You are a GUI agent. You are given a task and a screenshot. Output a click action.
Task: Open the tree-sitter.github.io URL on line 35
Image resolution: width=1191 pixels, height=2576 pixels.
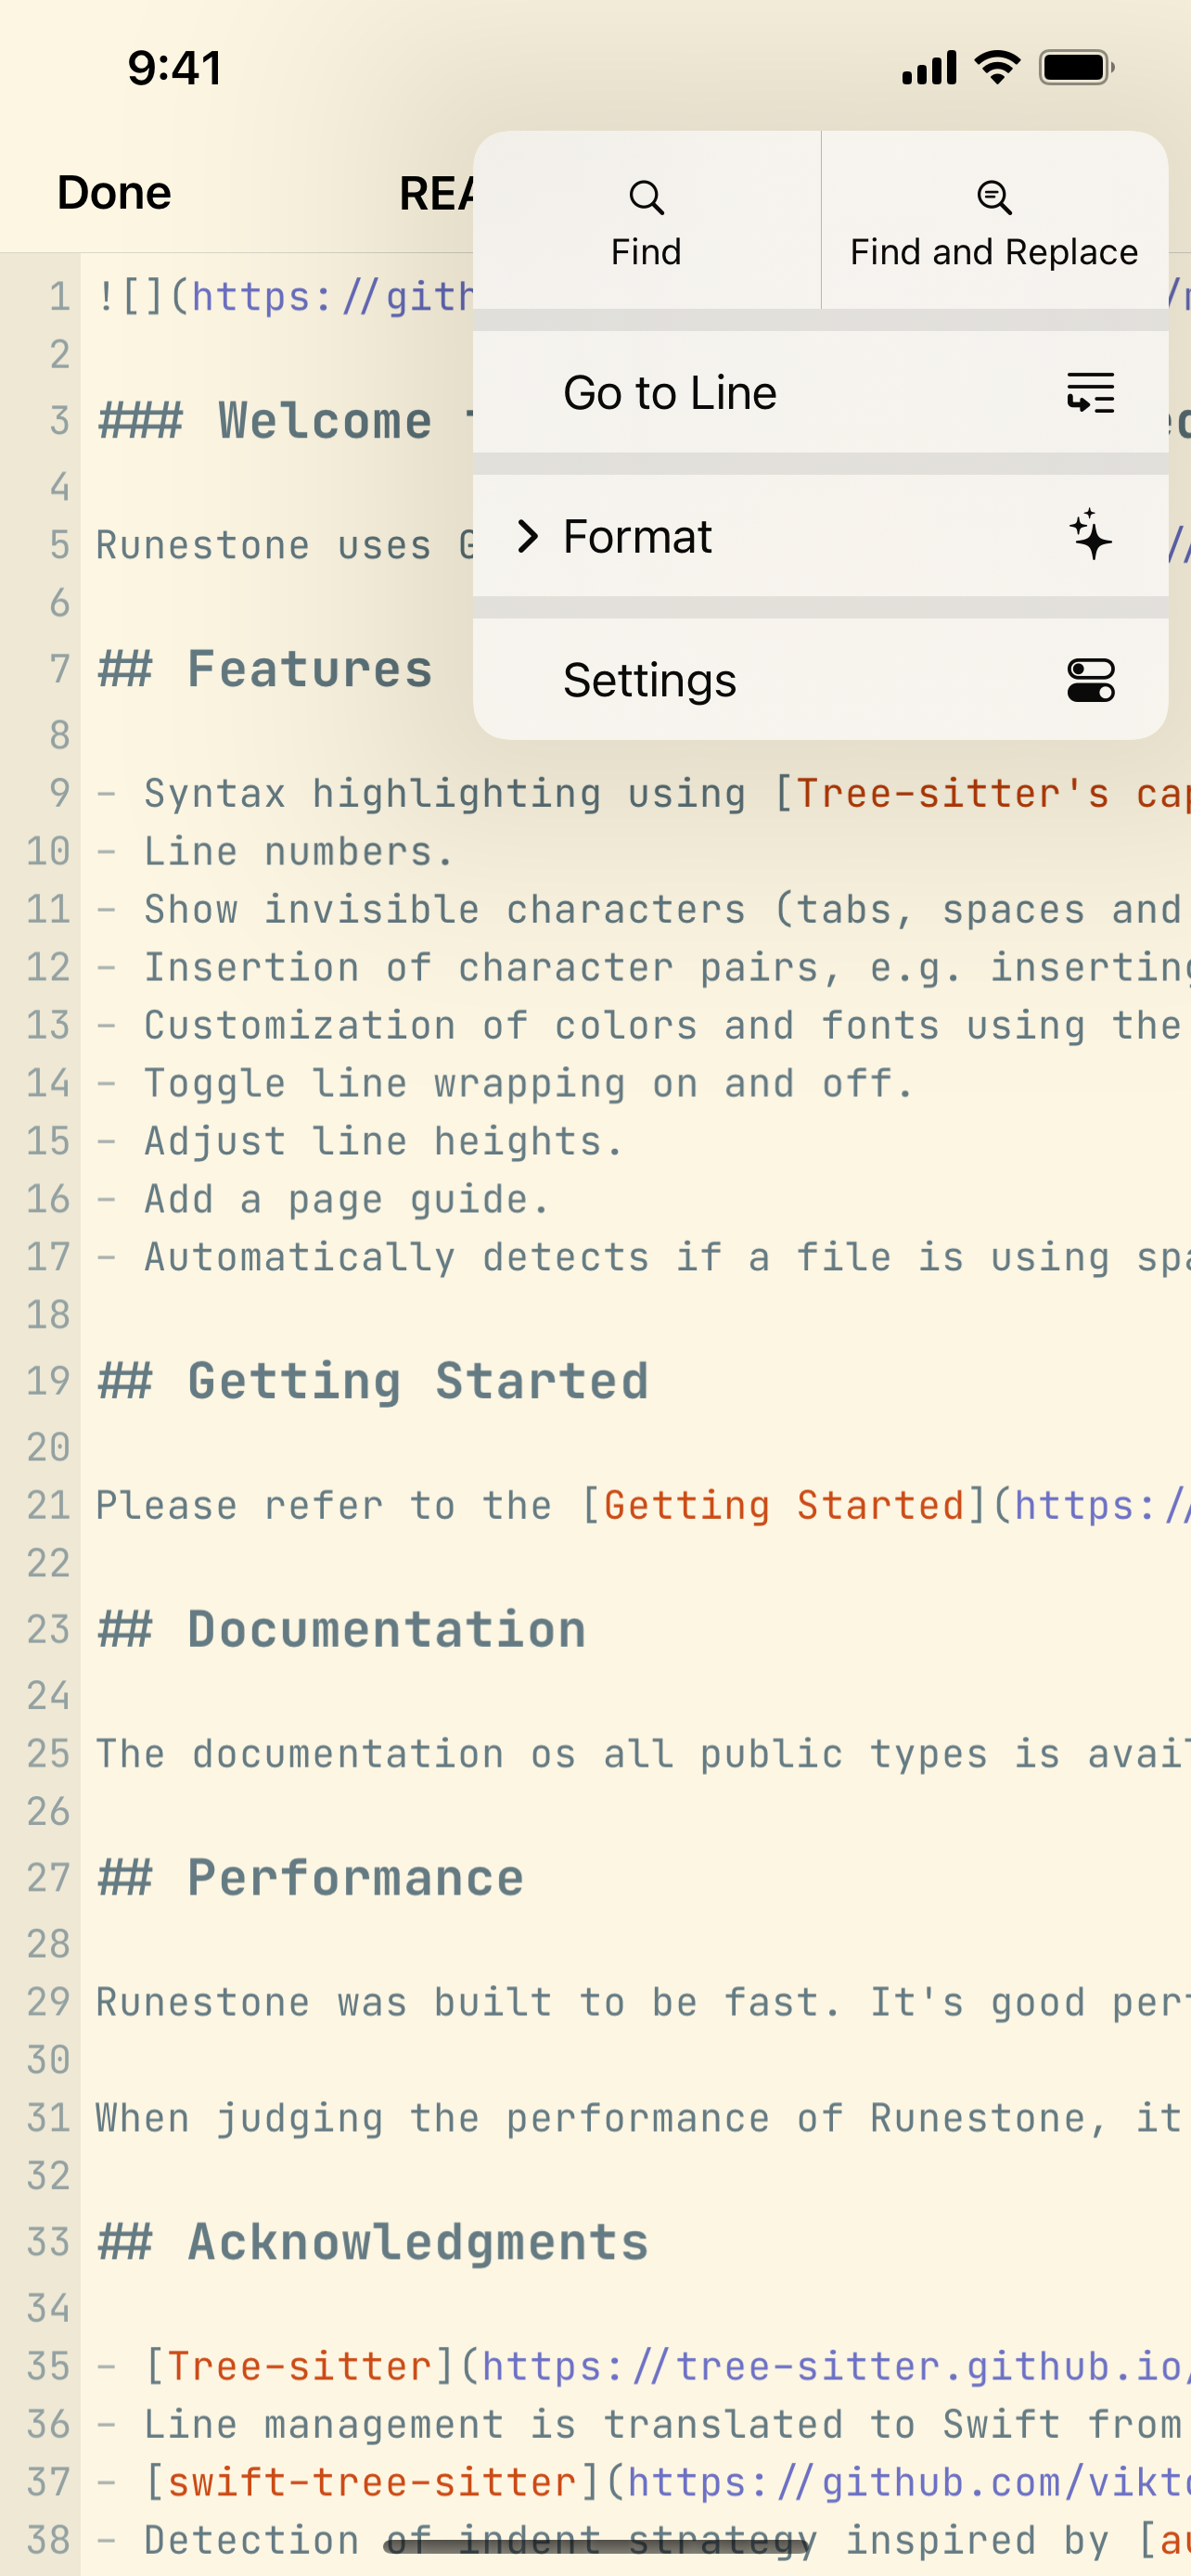coord(836,2366)
